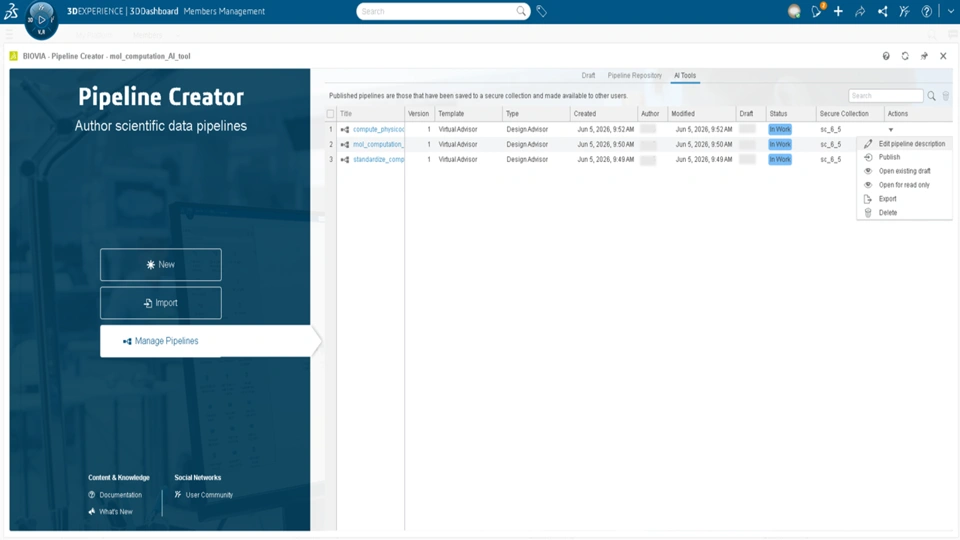The image size is (960, 540).
Task: Open the user profile avatar
Action: coord(794,11)
